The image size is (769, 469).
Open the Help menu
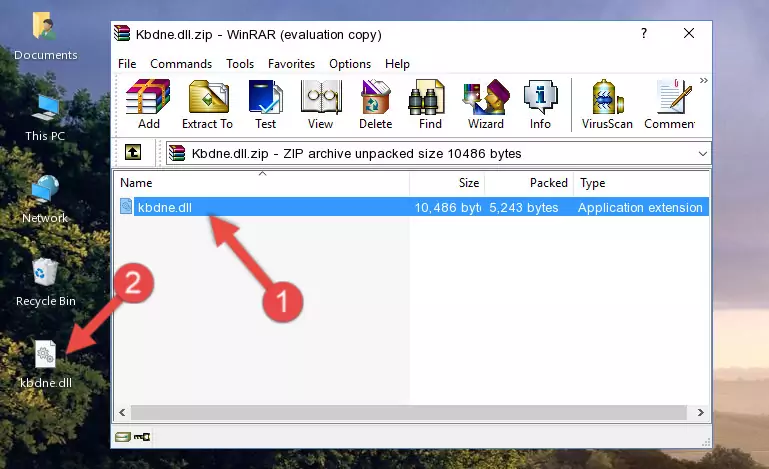pyautogui.click(x=397, y=64)
